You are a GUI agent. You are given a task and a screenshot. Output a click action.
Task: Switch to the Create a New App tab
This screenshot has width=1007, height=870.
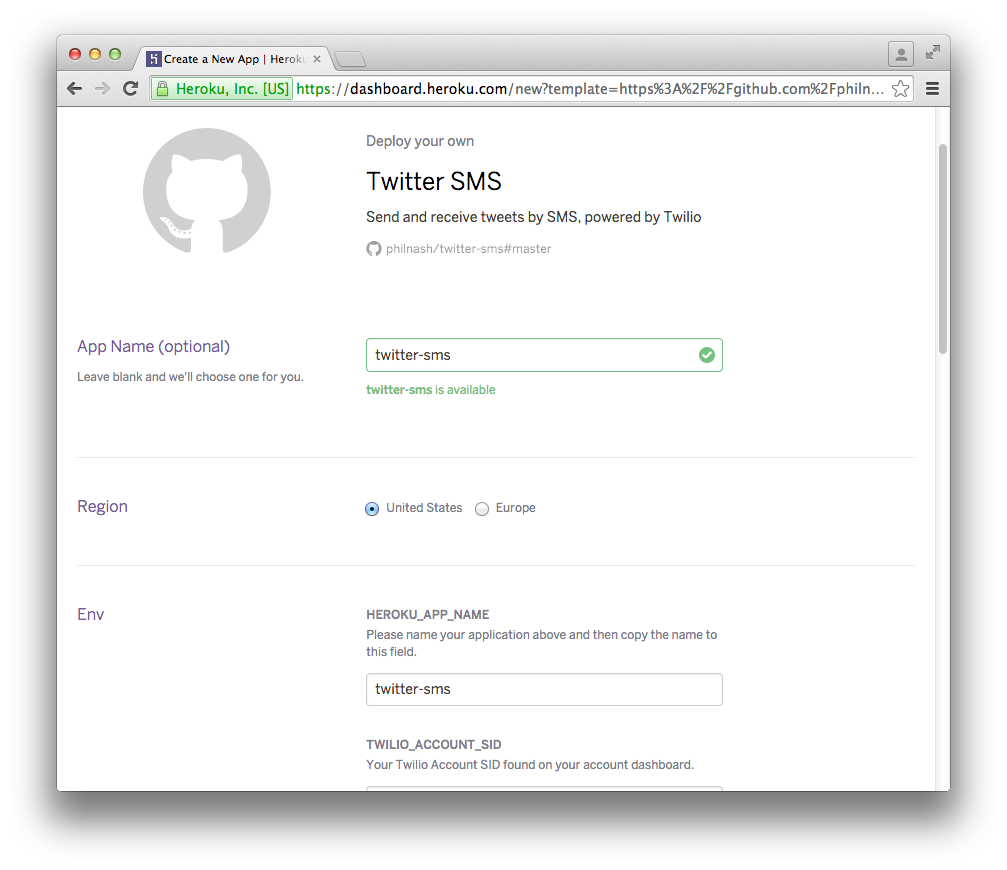pos(232,59)
